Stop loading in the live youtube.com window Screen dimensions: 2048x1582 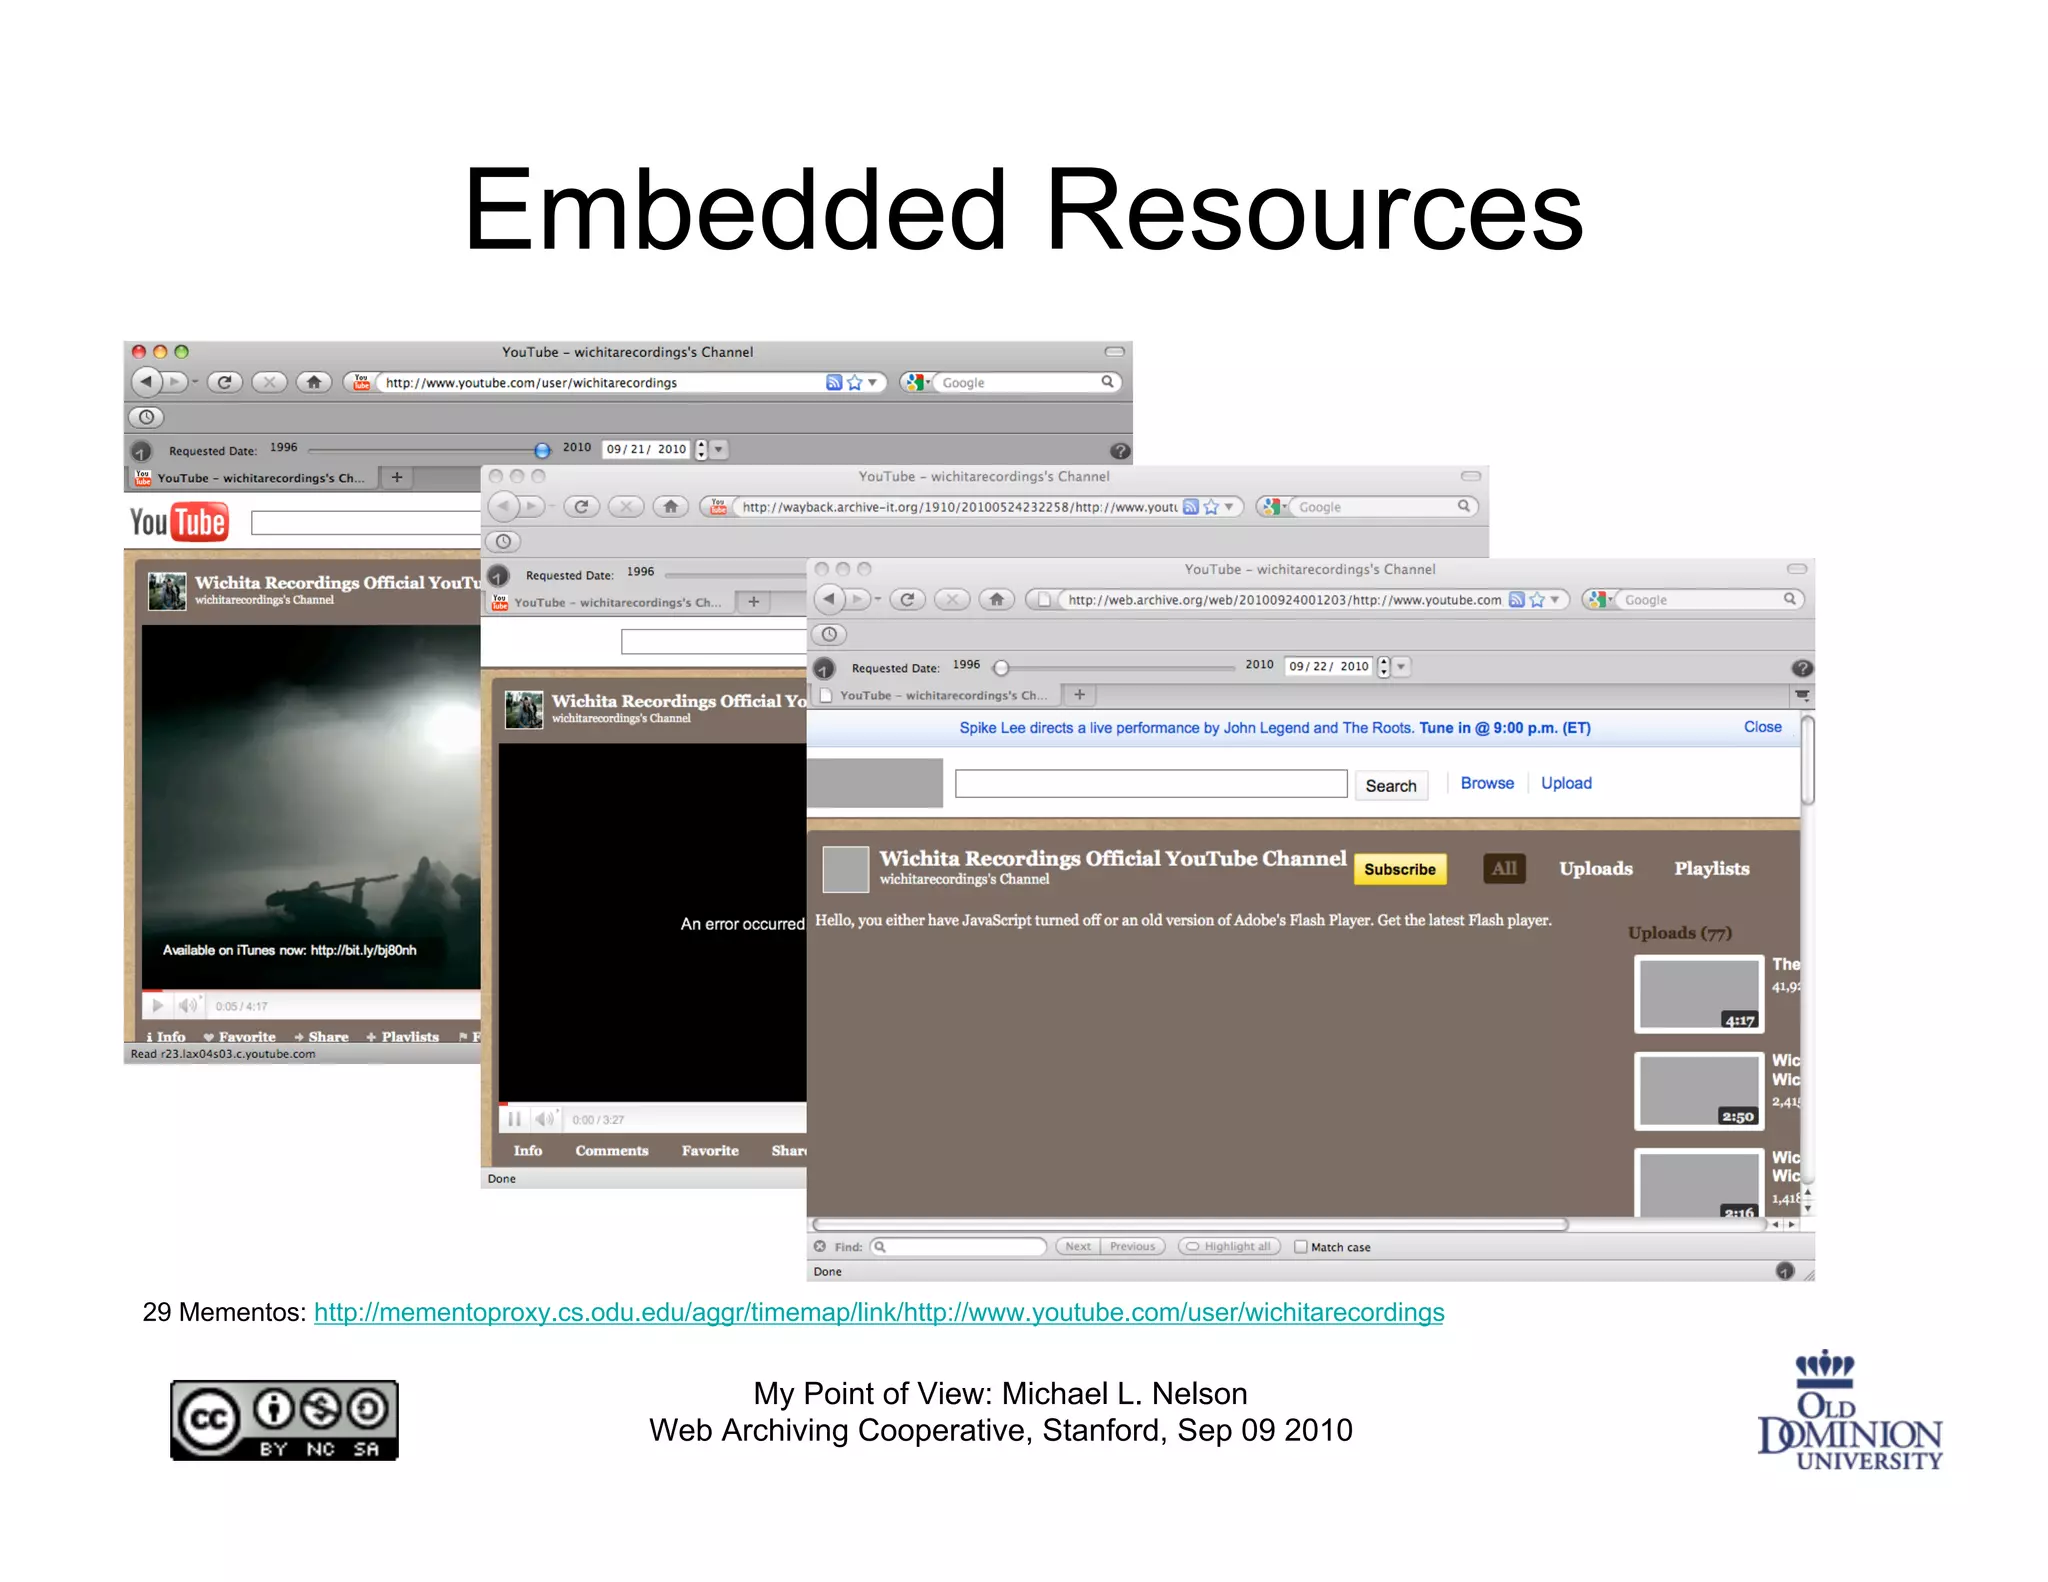point(269,382)
